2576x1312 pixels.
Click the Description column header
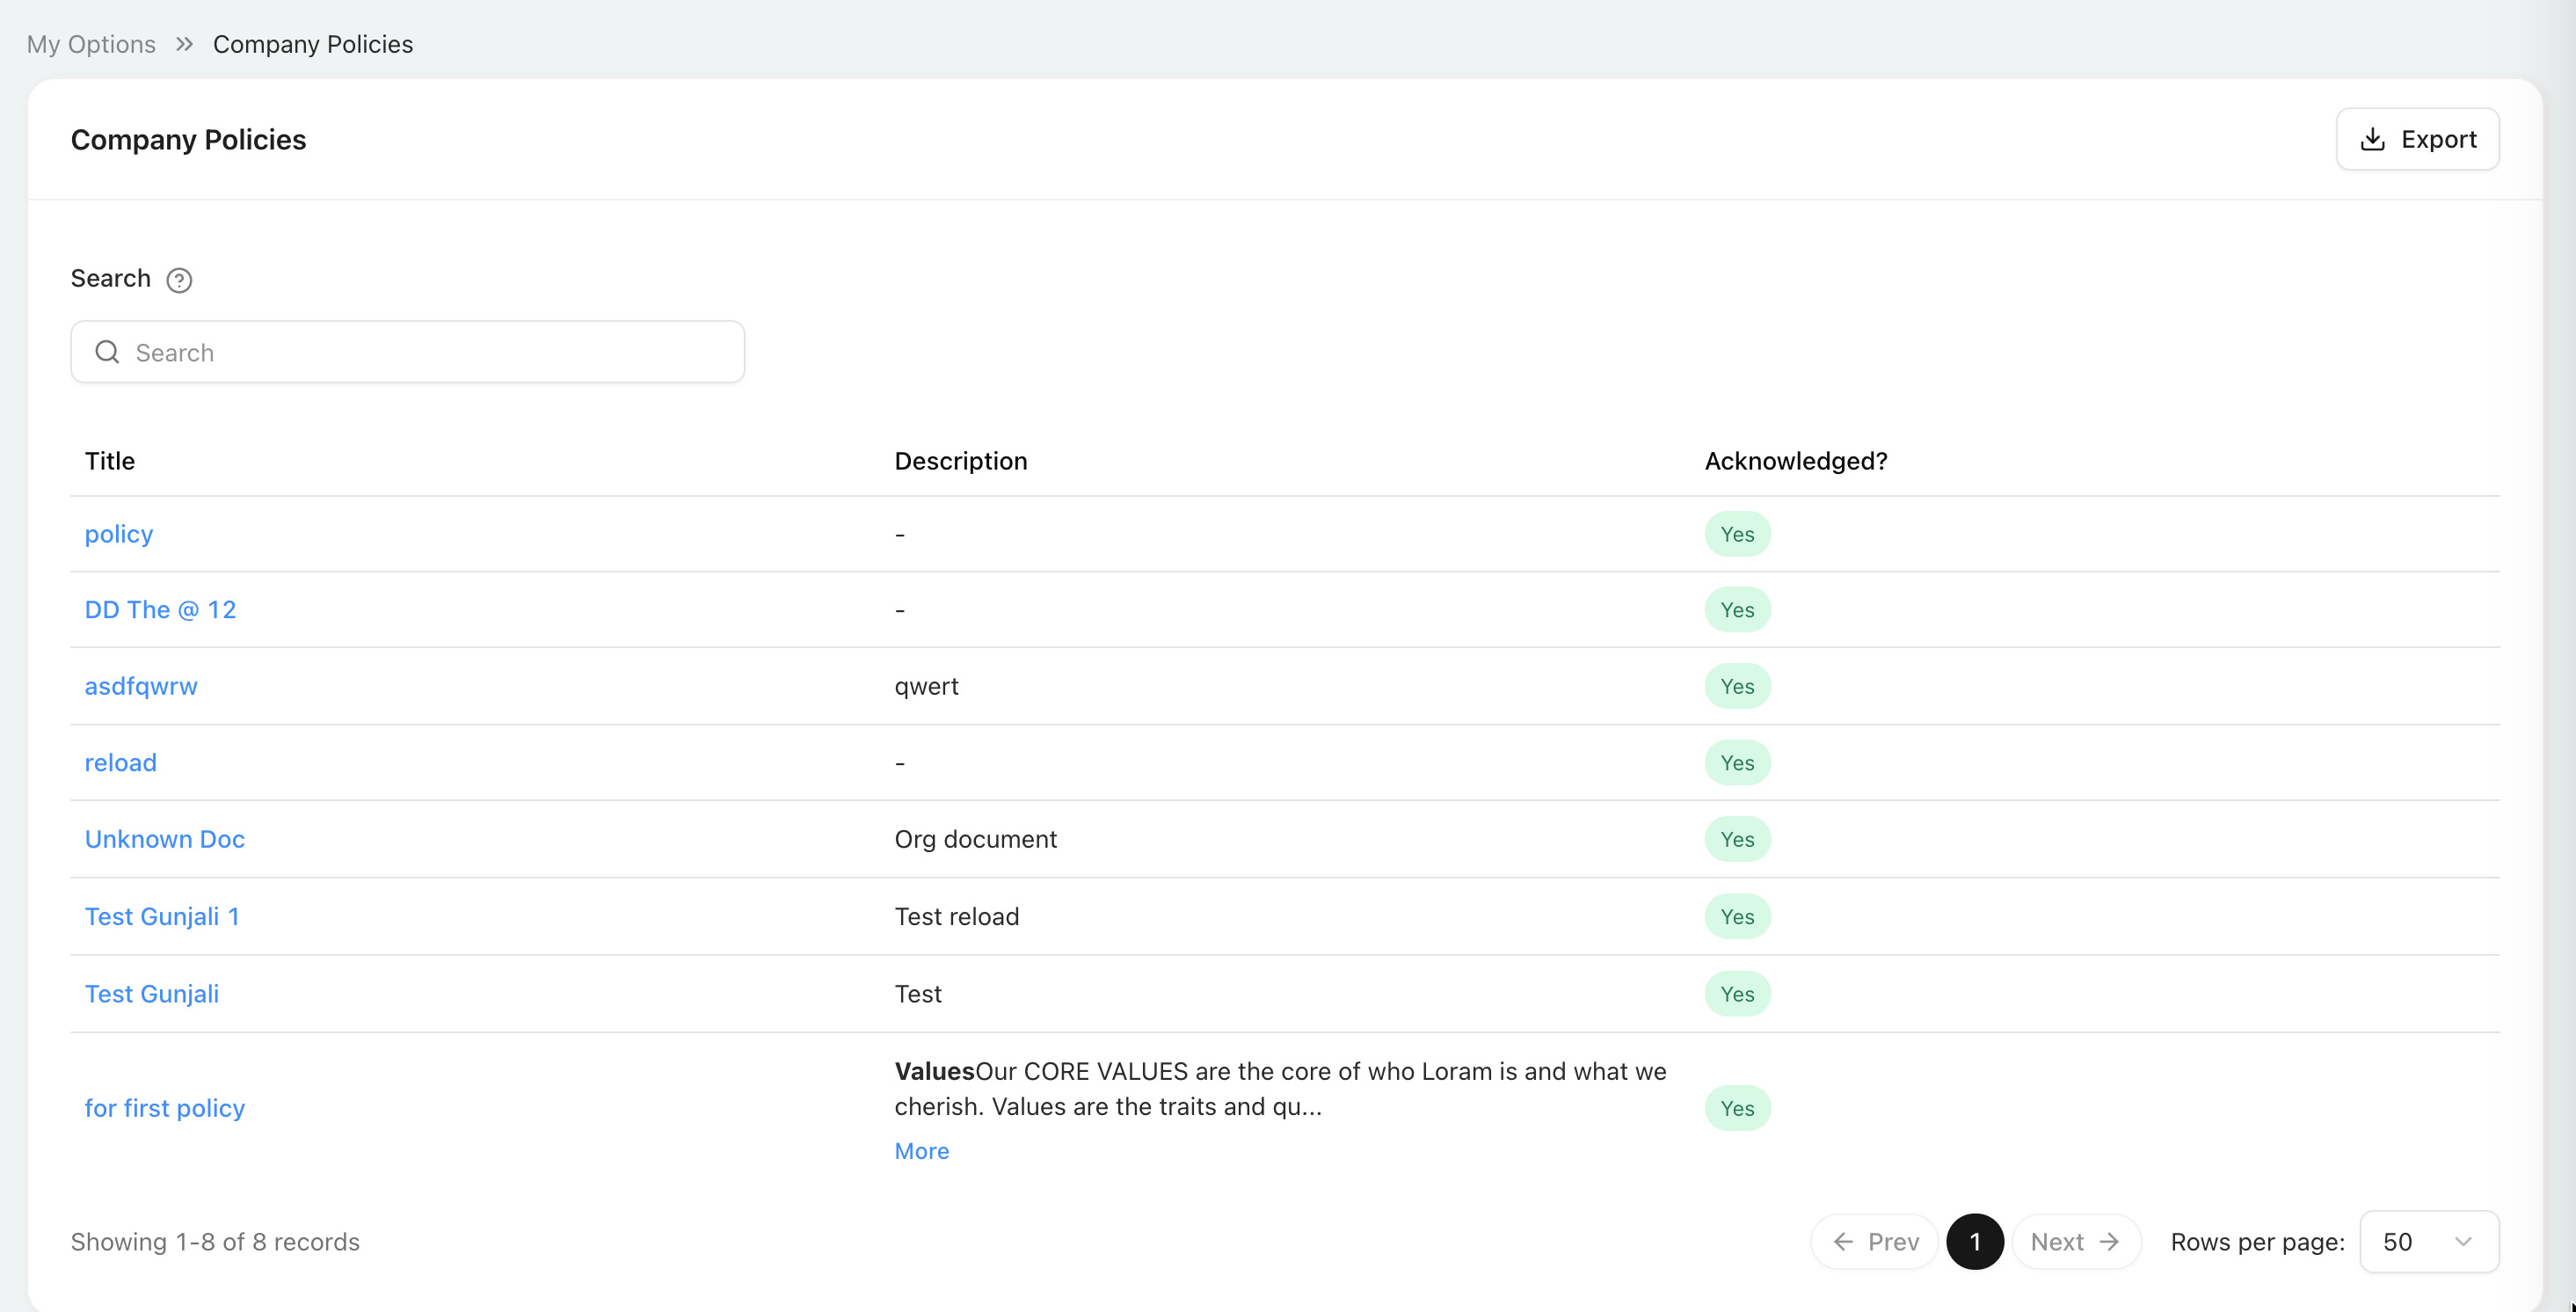coord(961,461)
